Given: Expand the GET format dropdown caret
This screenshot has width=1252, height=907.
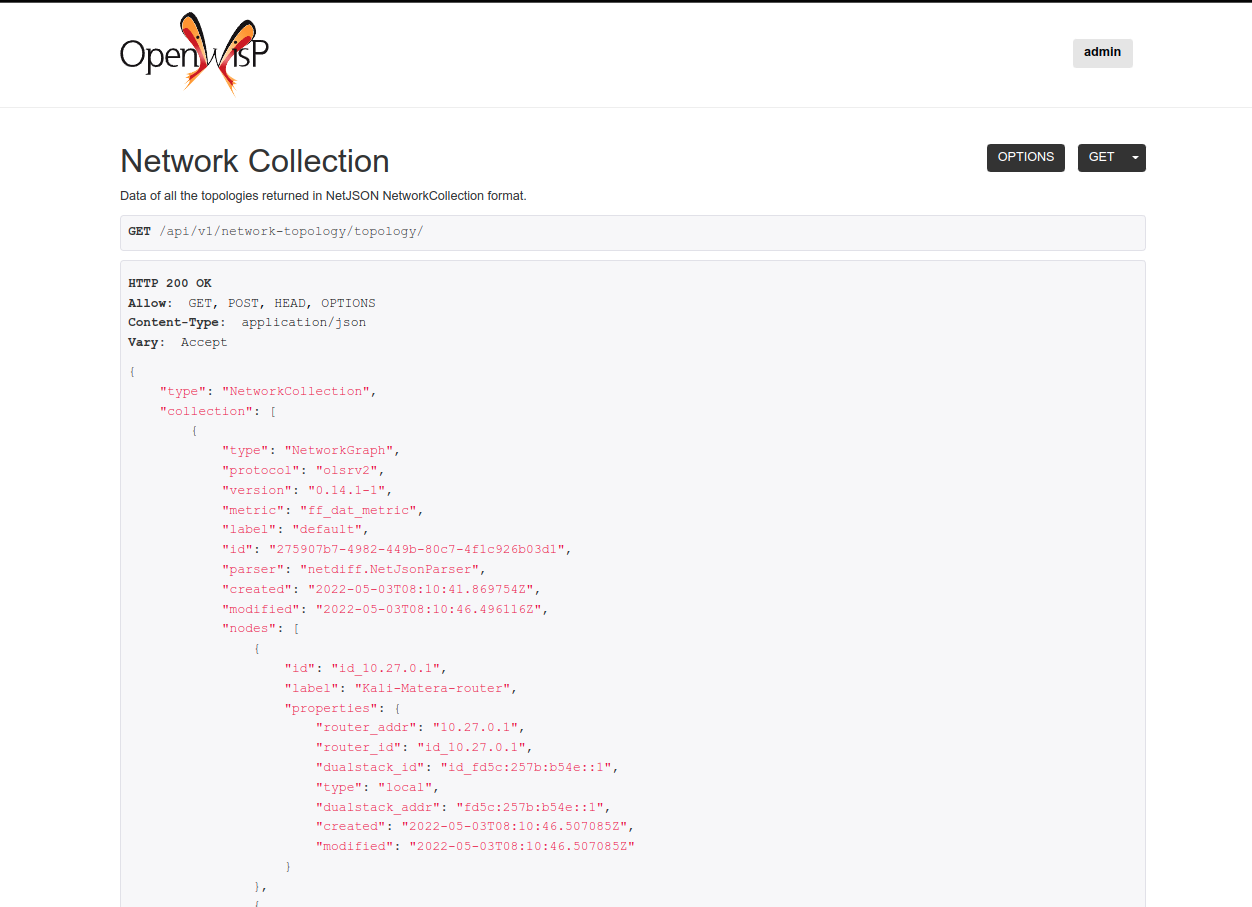Looking at the screenshot, I should (1135, 158).
